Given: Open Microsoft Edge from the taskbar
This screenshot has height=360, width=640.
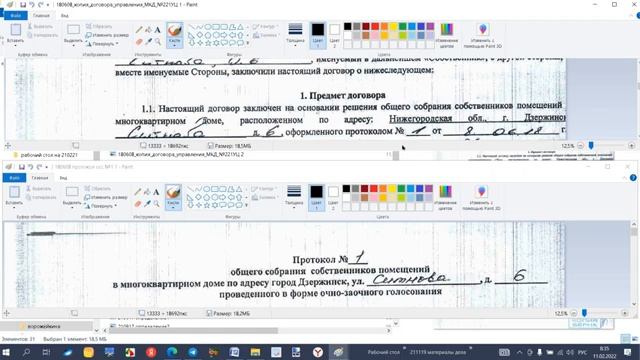Looking at the screenshot, I should (172, 352).
